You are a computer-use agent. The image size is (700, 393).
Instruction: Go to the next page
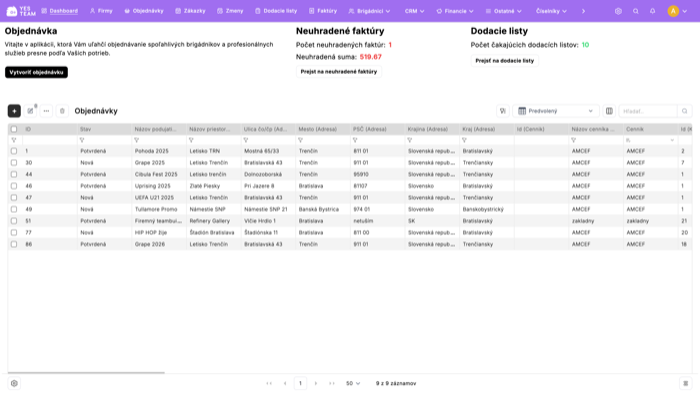[x=316, y=383]
